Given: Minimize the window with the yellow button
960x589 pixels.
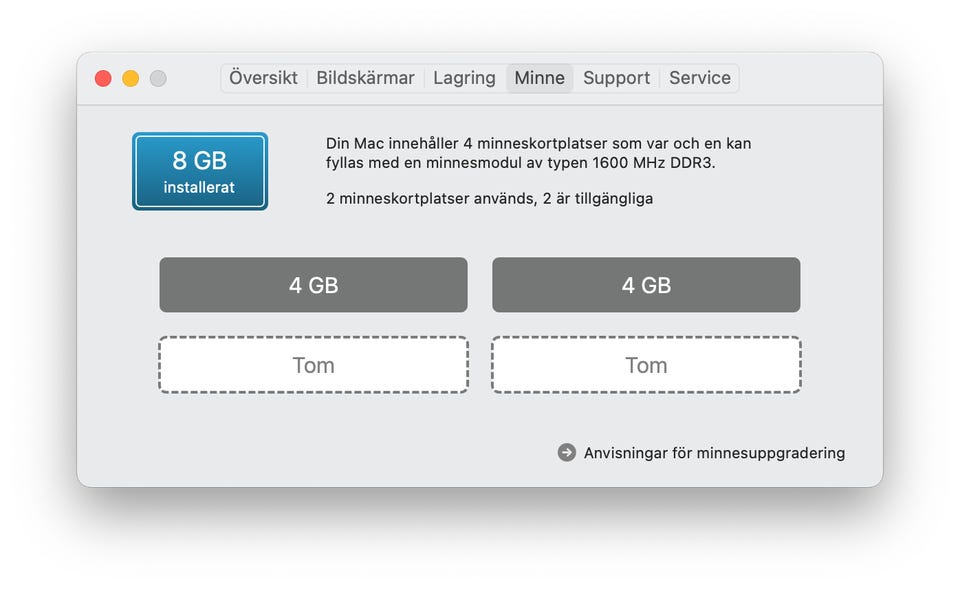Looking at the screenshot, I should point(131,78).
